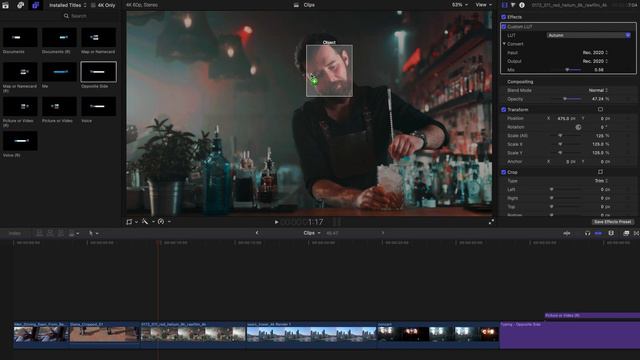Click Save Effects Preset button
Screen dimensions: 640x360
click(612, 222)
